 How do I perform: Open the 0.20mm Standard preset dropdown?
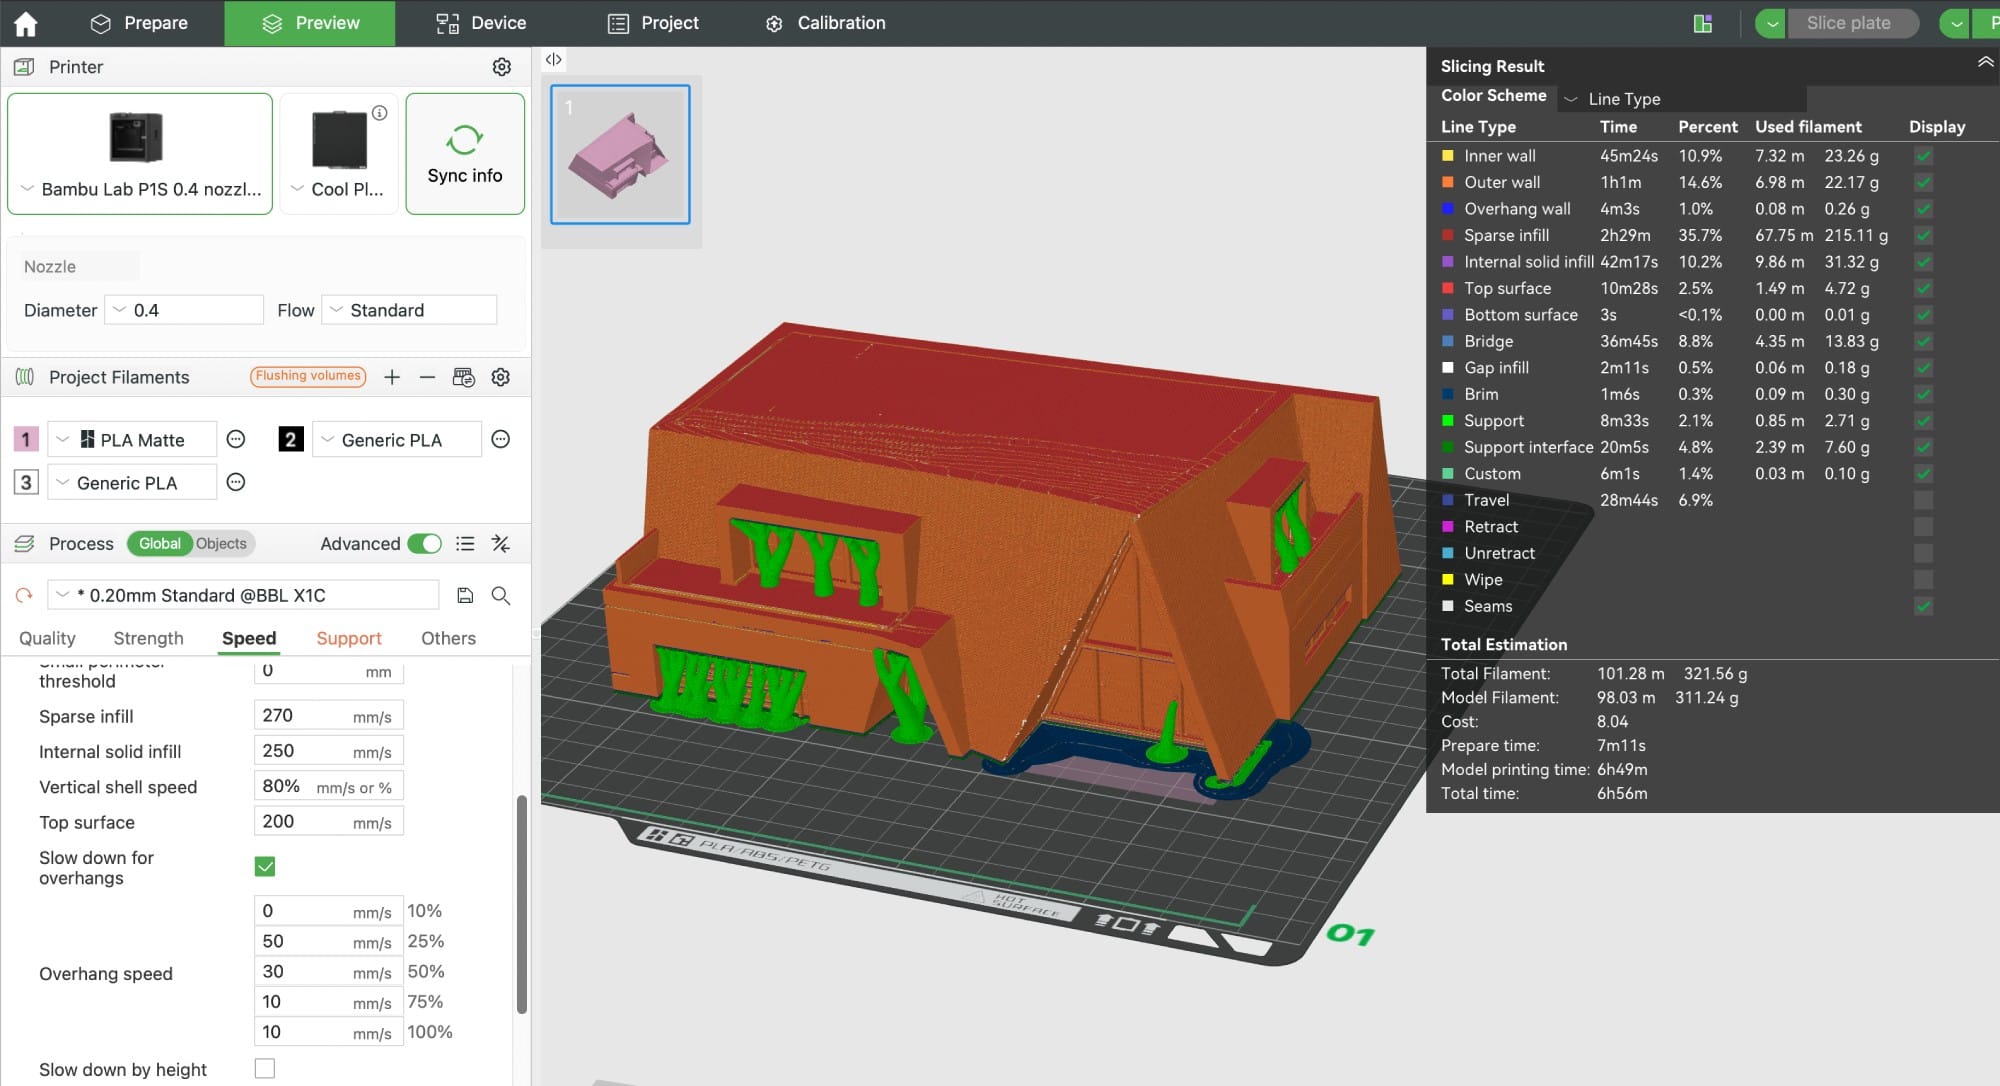pos(243,596)
